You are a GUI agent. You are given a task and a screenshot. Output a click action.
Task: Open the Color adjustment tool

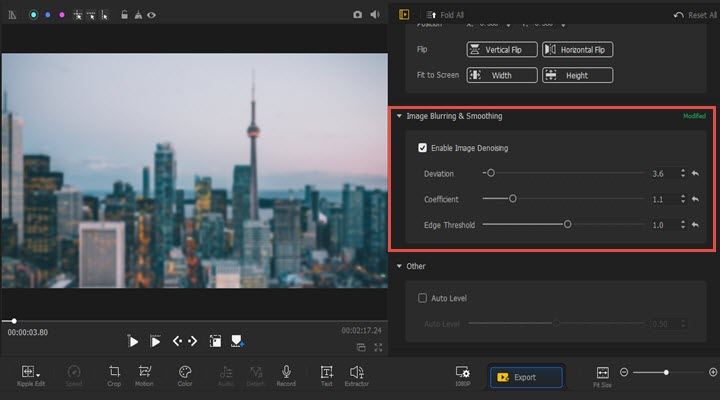pyautogui.click(x=185, y=372)
